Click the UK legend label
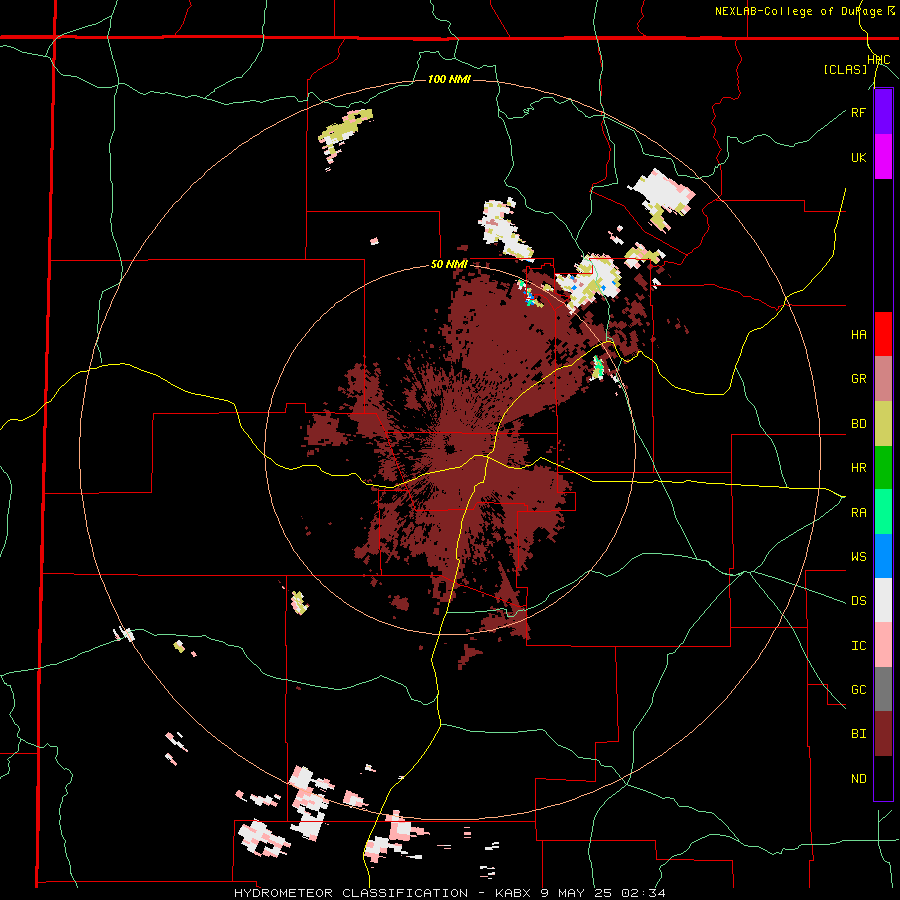 [858, 157]
